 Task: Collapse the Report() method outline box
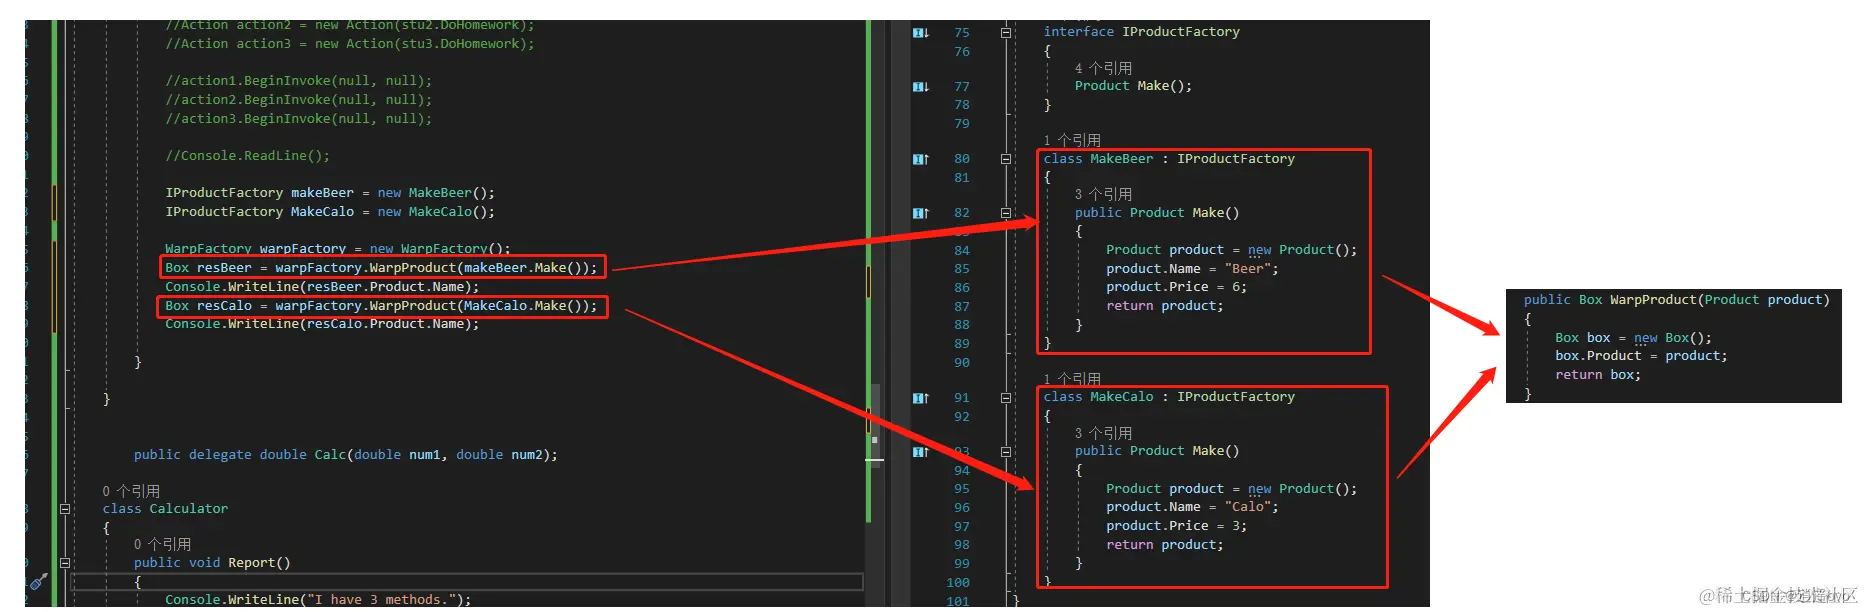click(65, 563)
